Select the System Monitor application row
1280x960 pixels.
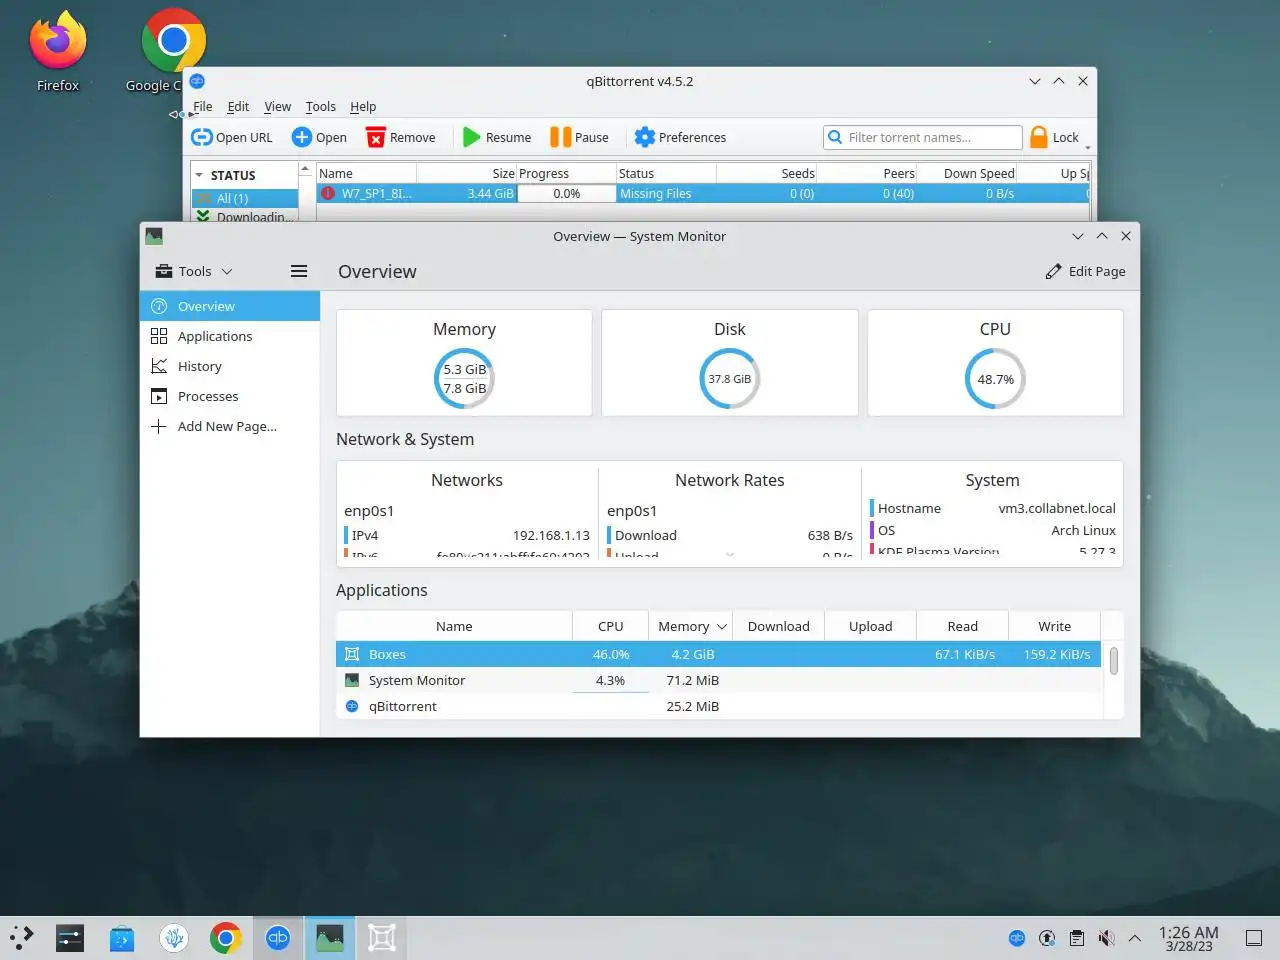coord(718,680)
